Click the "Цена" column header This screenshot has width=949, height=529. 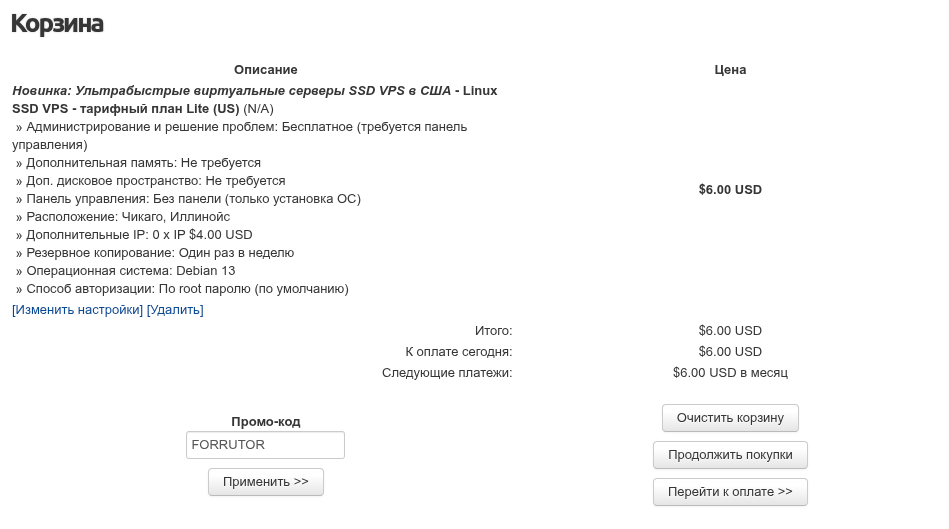click(730, 70)
